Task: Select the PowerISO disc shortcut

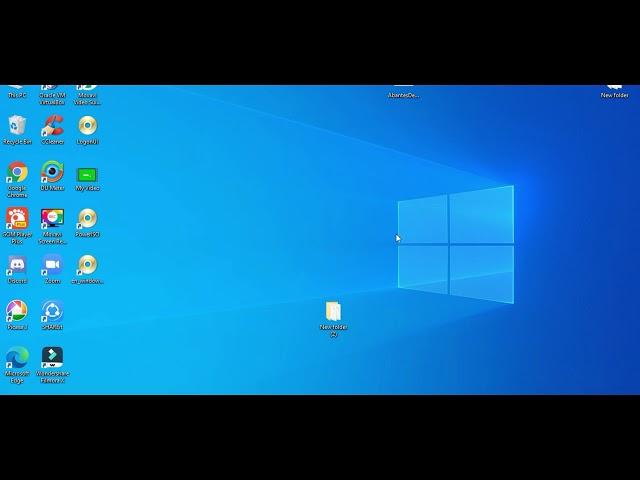Action: [87, 223]
